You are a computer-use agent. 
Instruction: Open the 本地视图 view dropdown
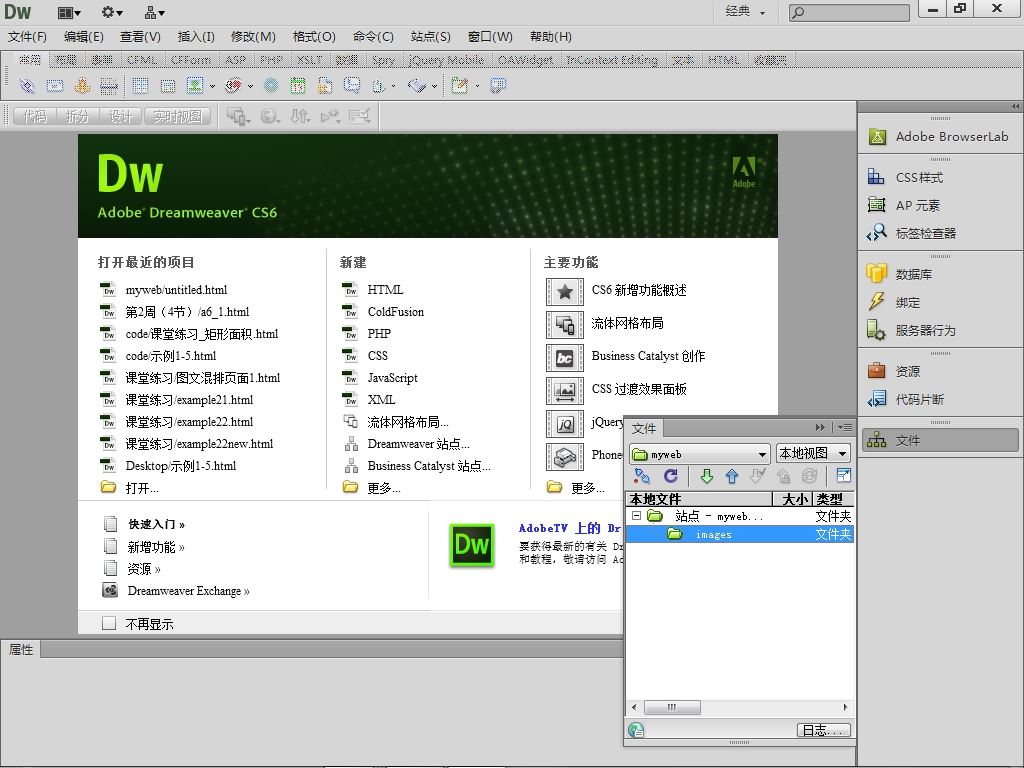[x=814, y=453]
